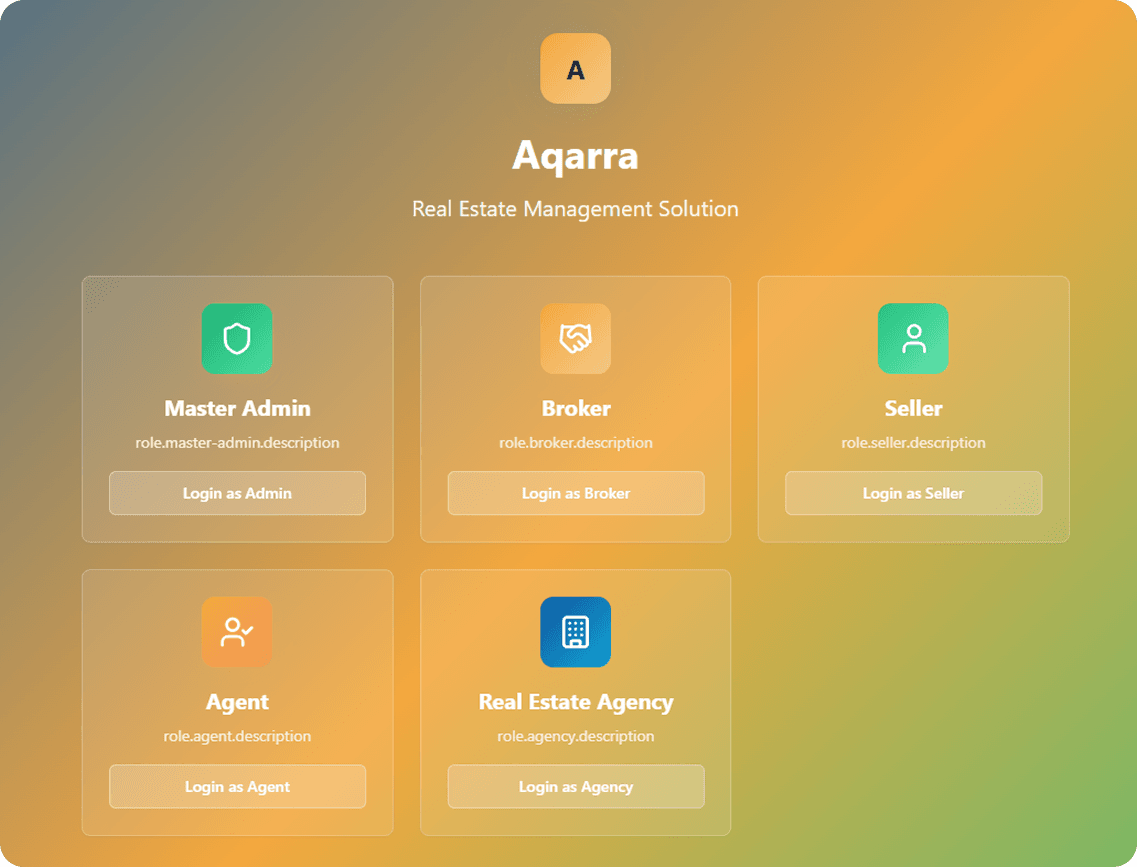Select the Login as Broker button
The image size is (1137, 867).
(x=576, y=493)
